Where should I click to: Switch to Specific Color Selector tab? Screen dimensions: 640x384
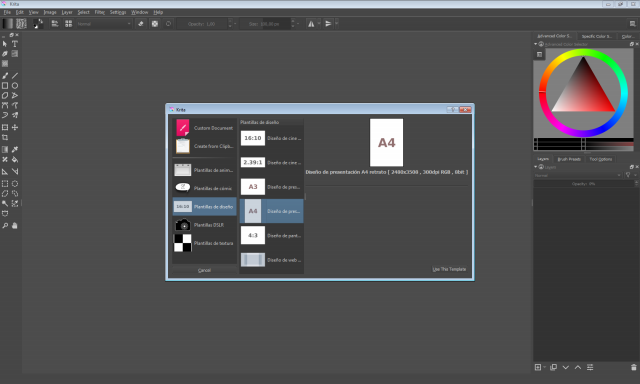pyautogui.click(x=596, y=36)
